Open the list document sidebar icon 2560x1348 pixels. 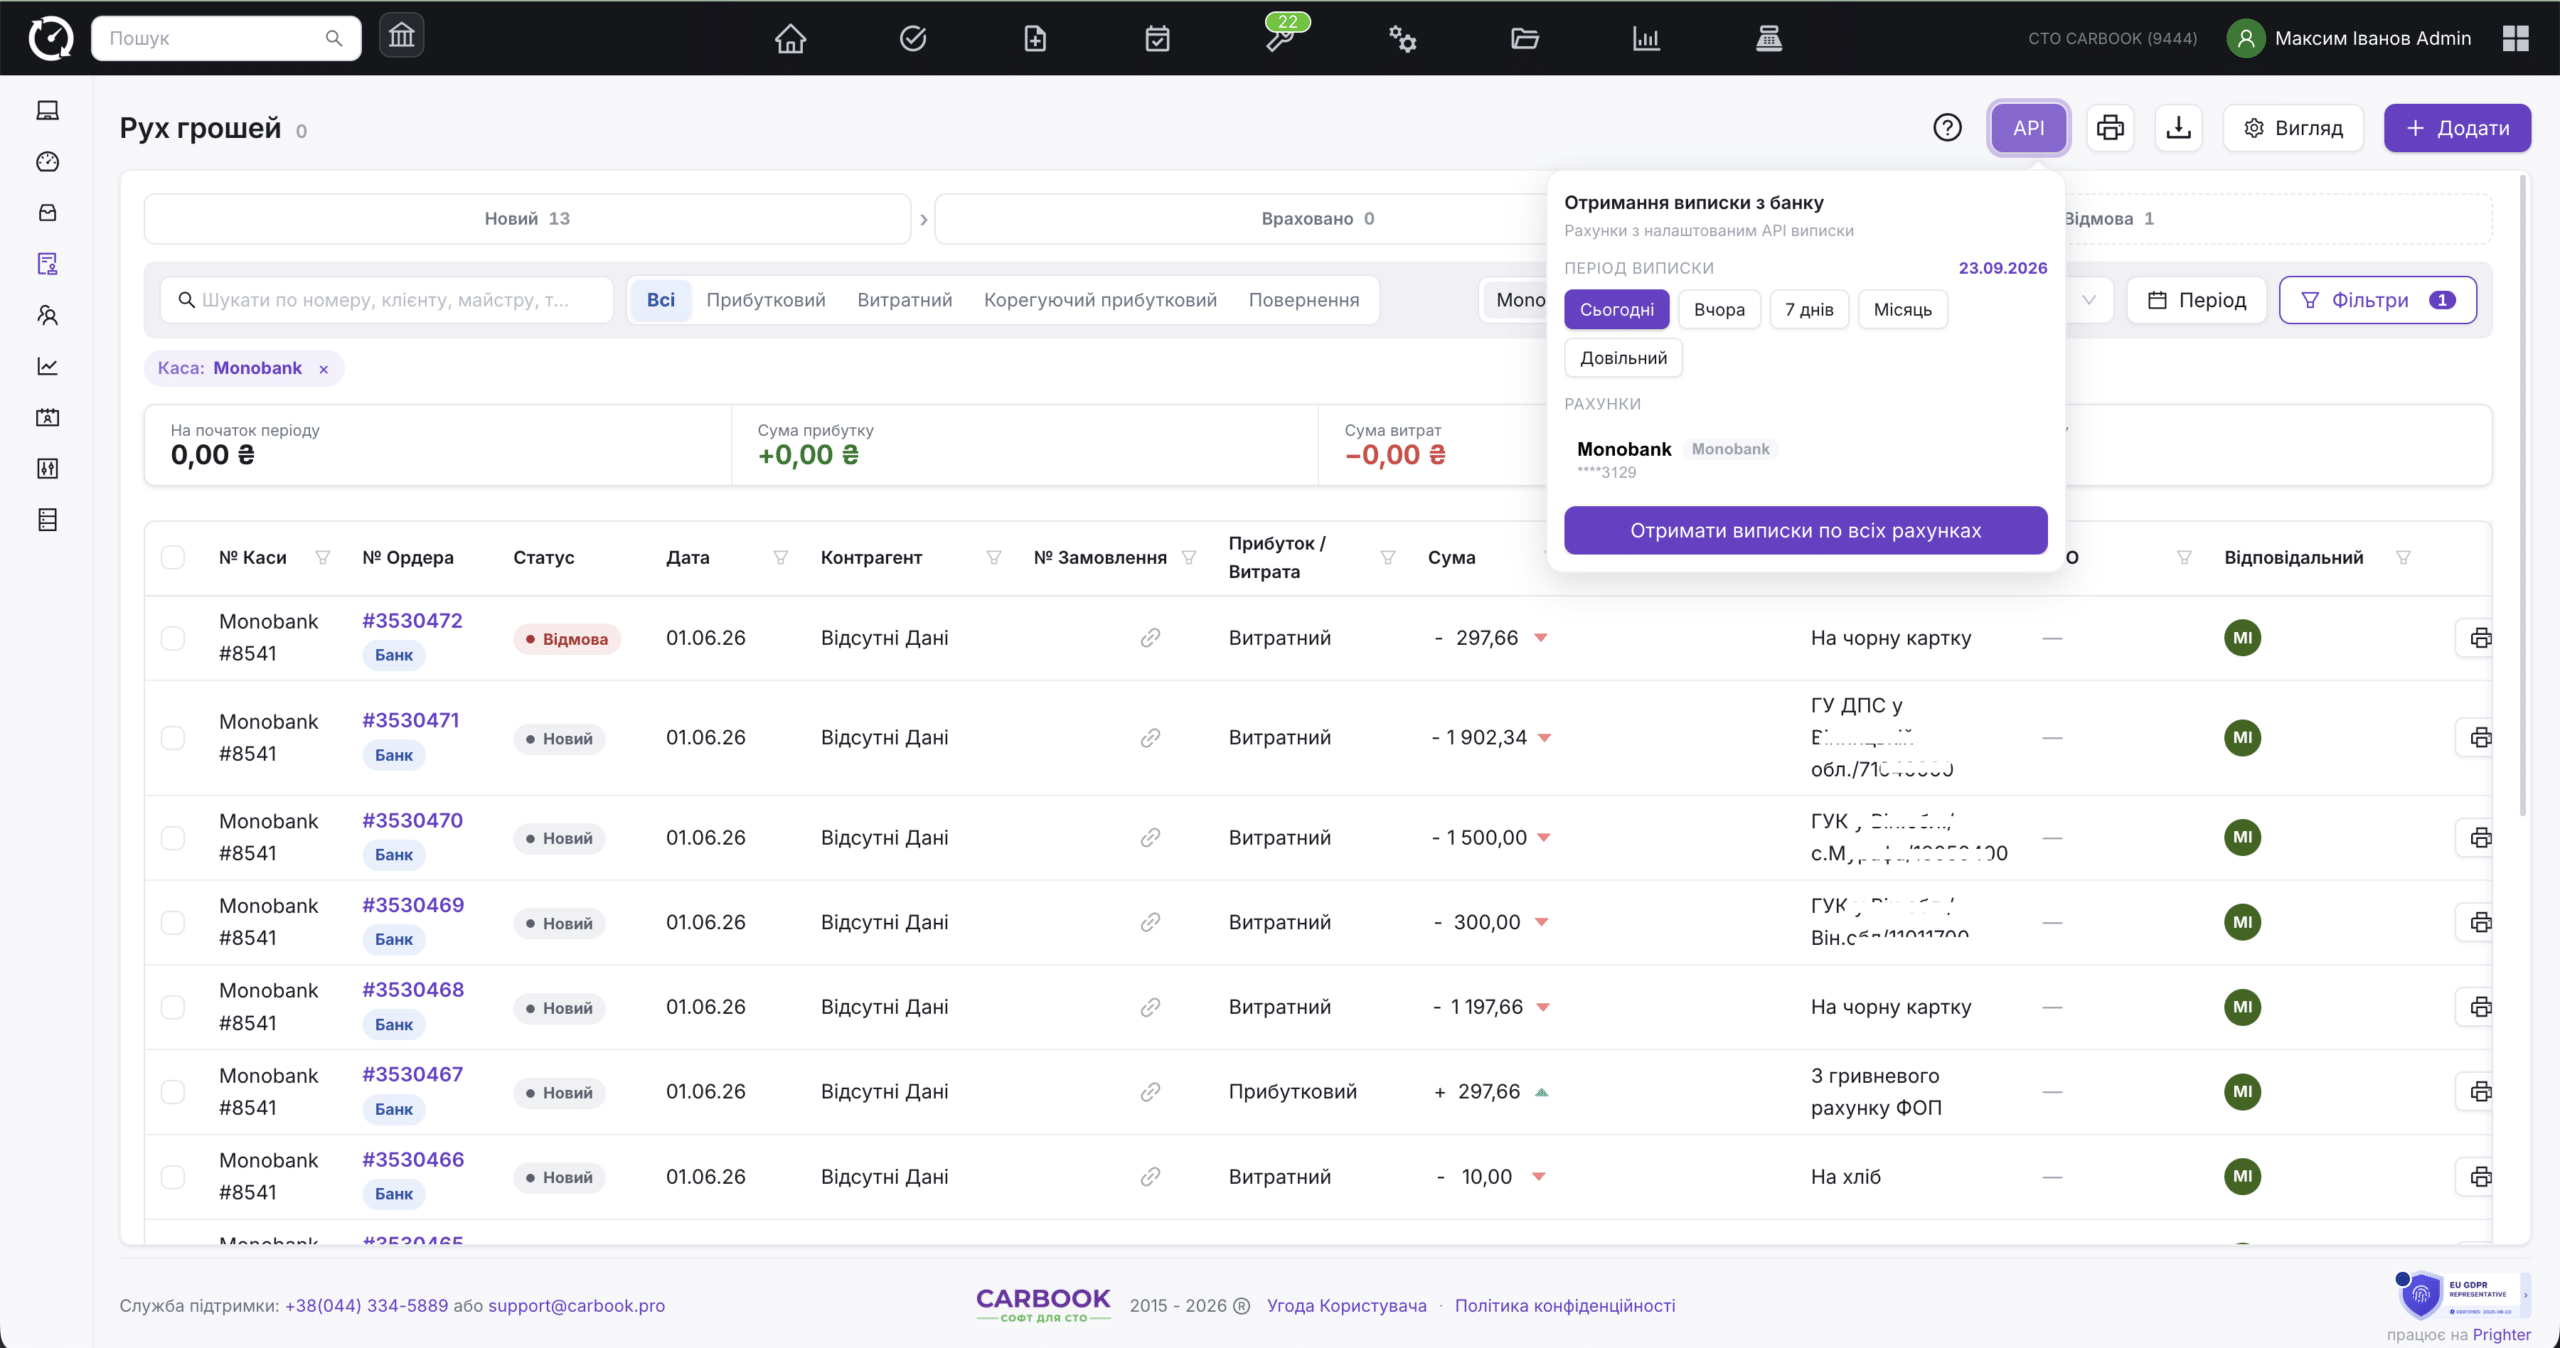(x=47, y=520)
